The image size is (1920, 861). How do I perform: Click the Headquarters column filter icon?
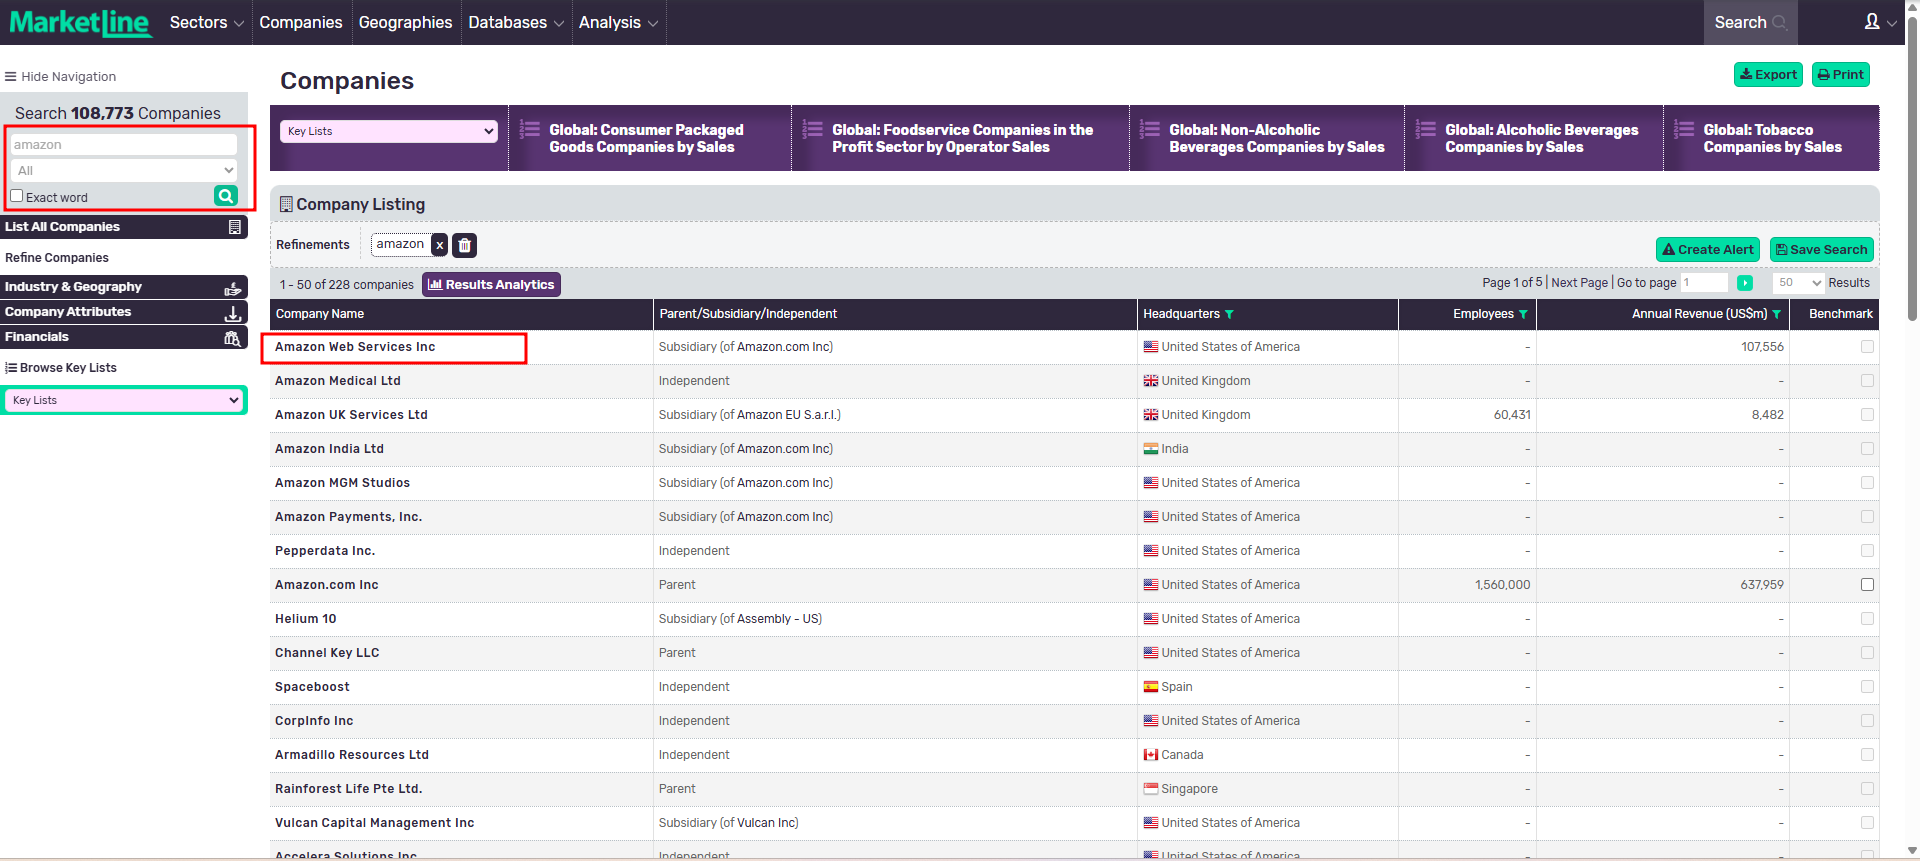tap(1229, 314)
